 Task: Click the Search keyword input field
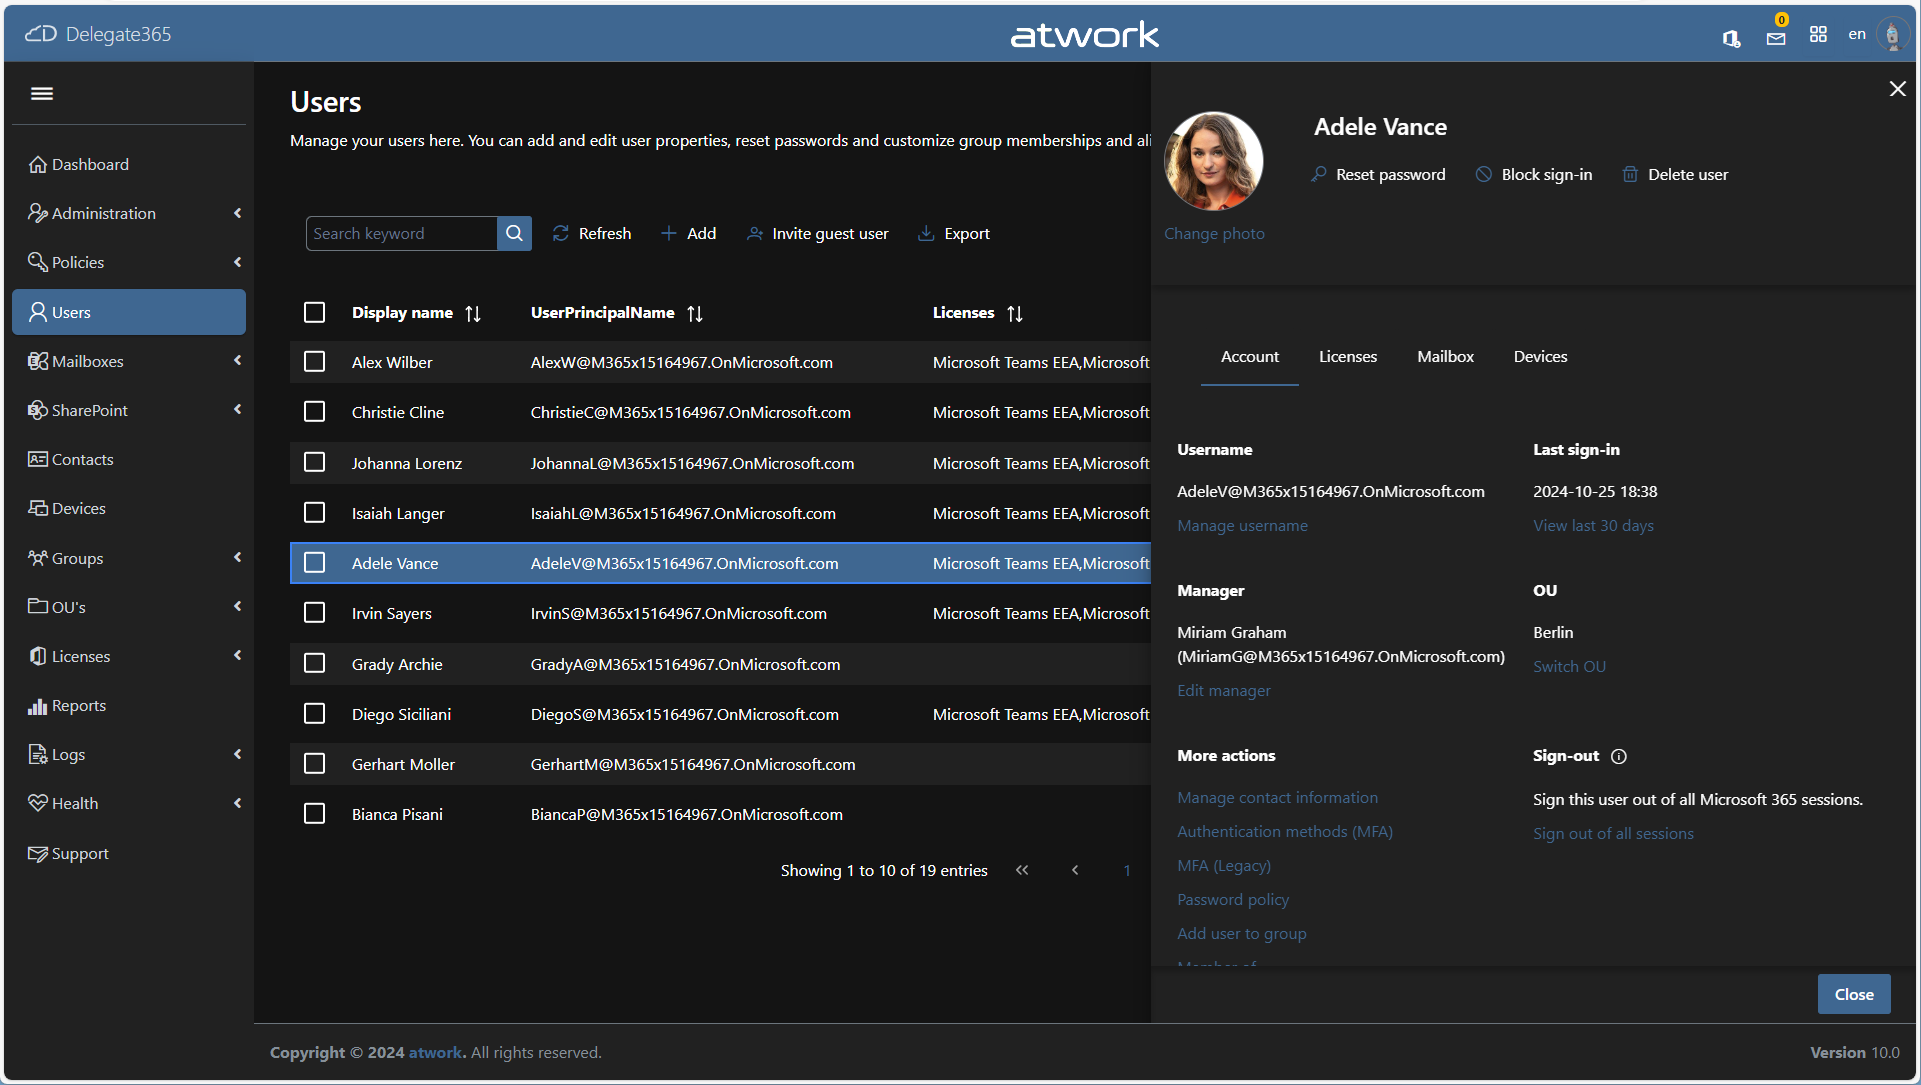(401, 233)
